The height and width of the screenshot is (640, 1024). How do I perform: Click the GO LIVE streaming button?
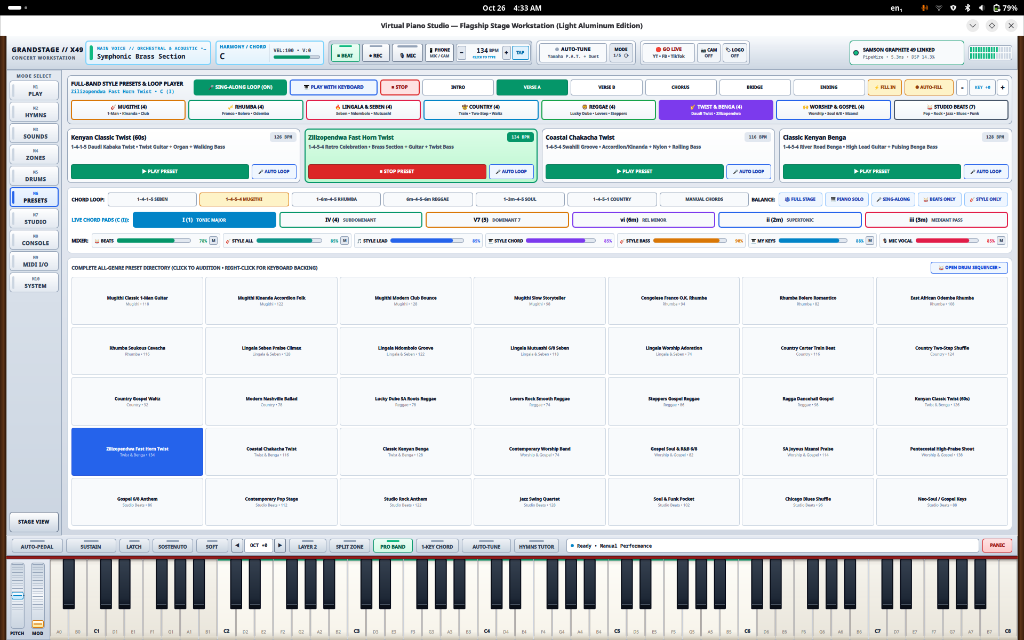669,53
